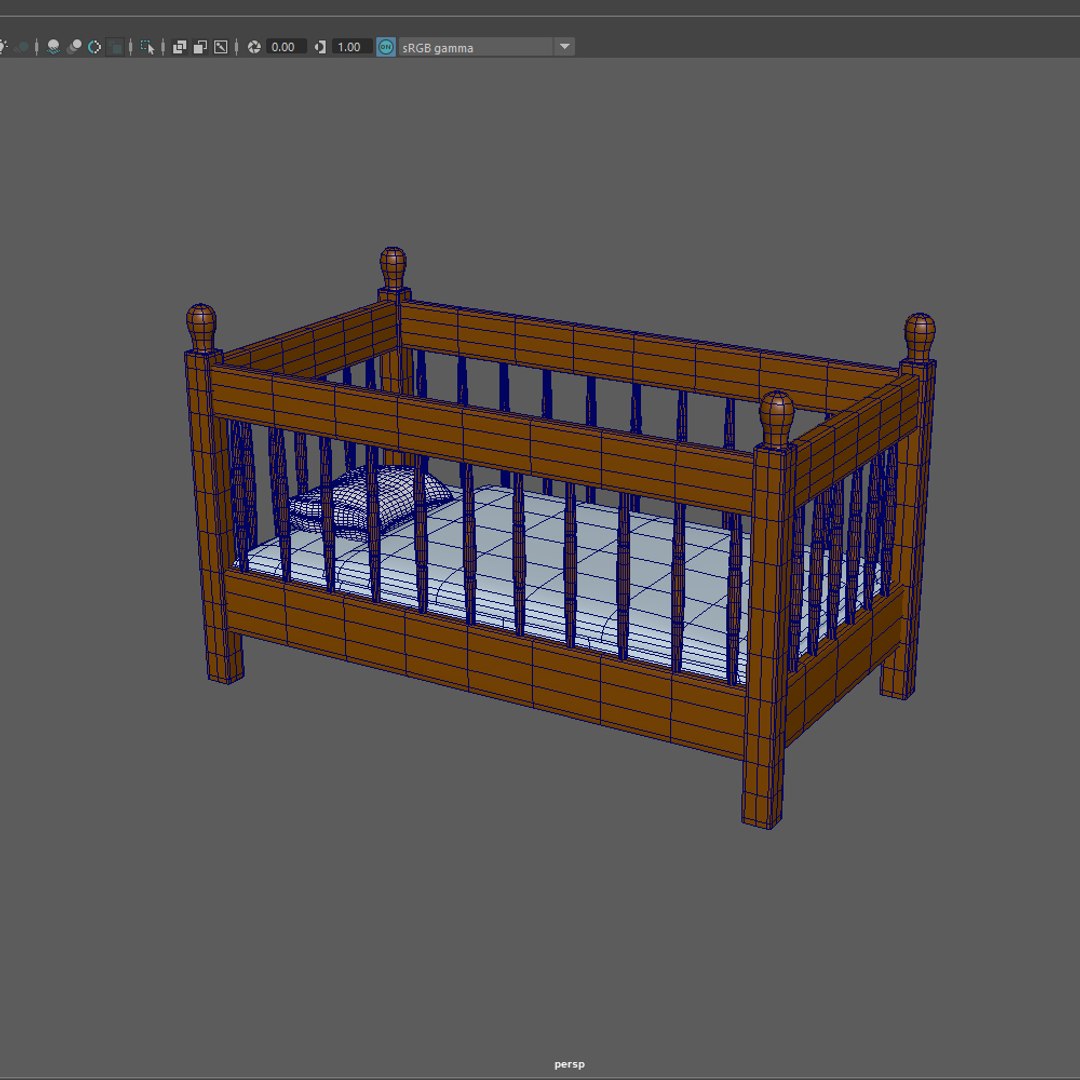Click the exposure aperture icon
Image resolution: width=1080 pixels, height=1080 pixels.
tap(254, 47)
